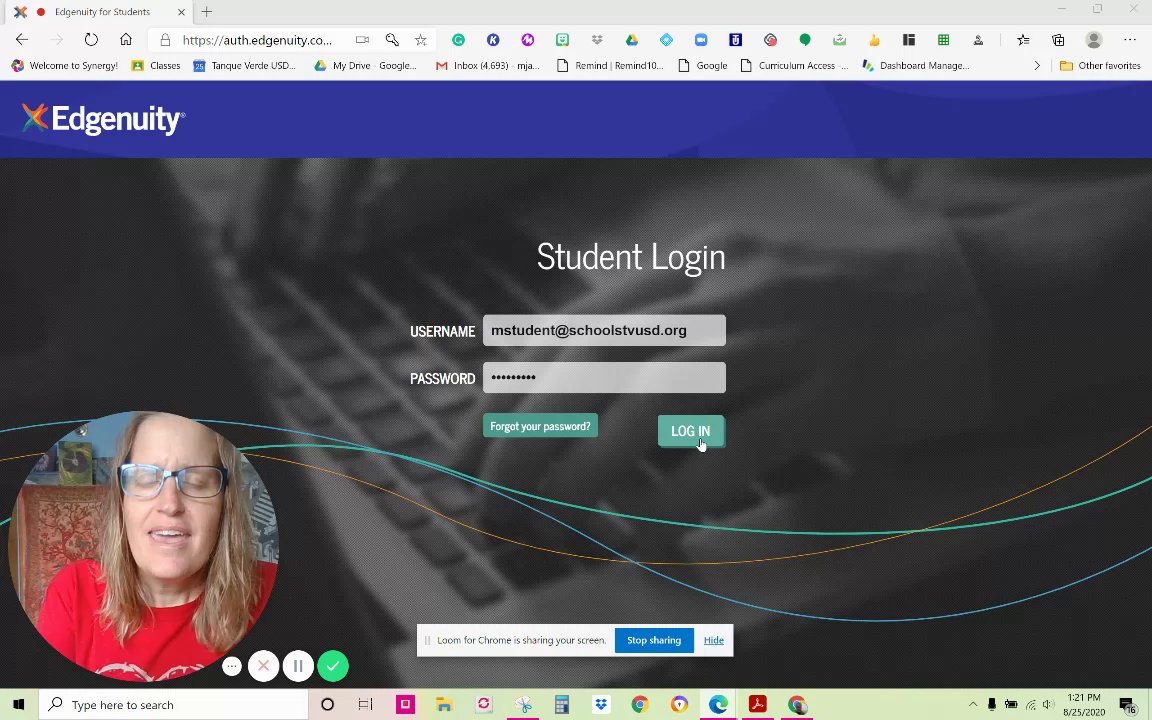This screenshot has width=1152, height=720.
Task: Go back to the previous page
Action: [22, 40]
